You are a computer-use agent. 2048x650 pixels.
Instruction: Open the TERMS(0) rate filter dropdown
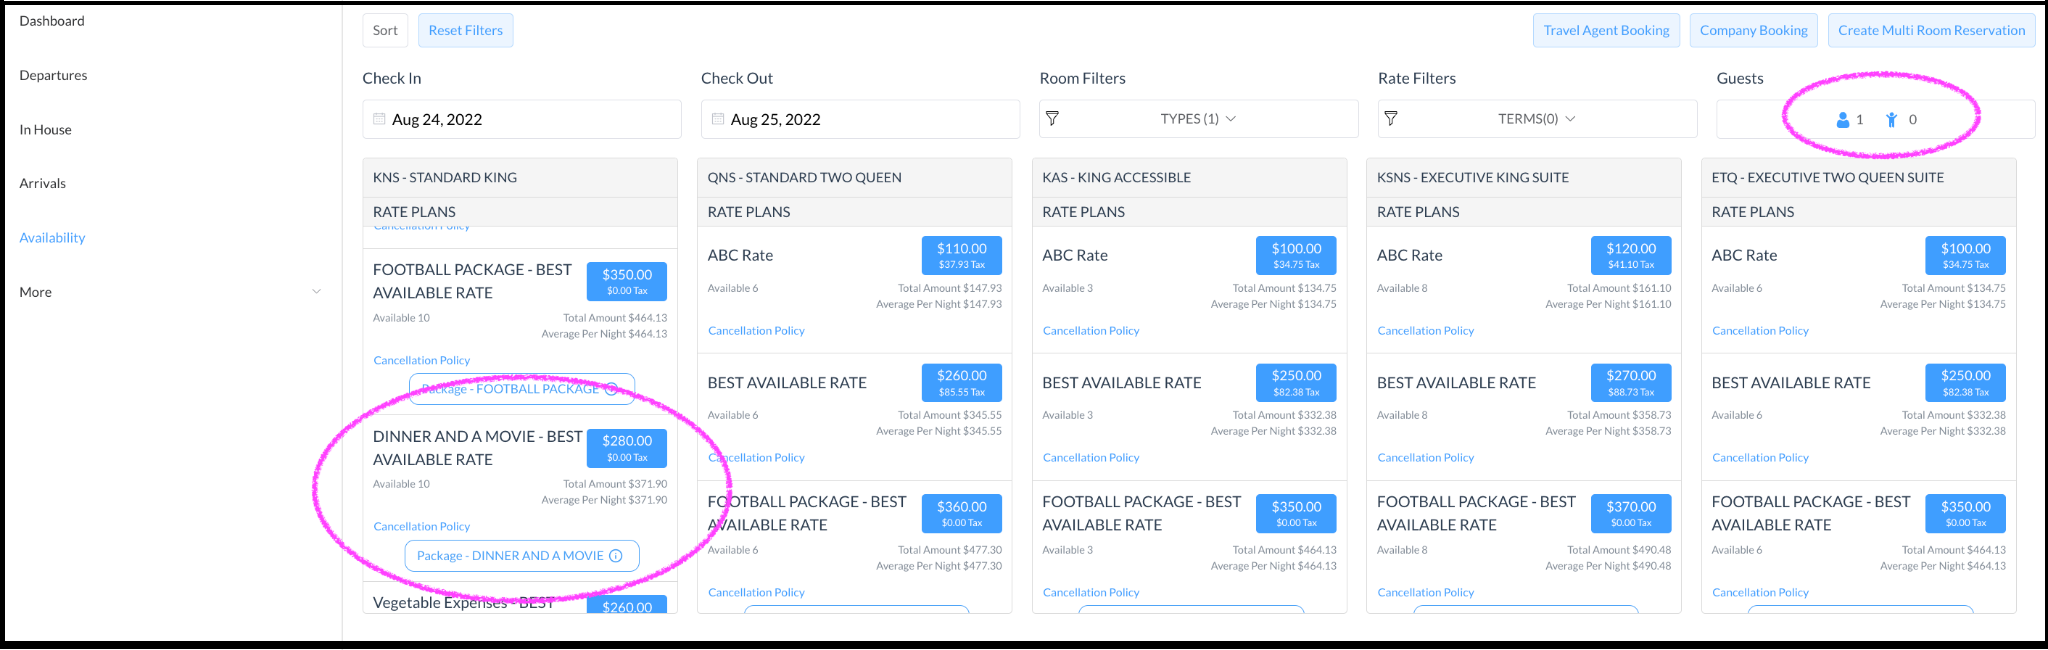click(x=1536, y=119)
